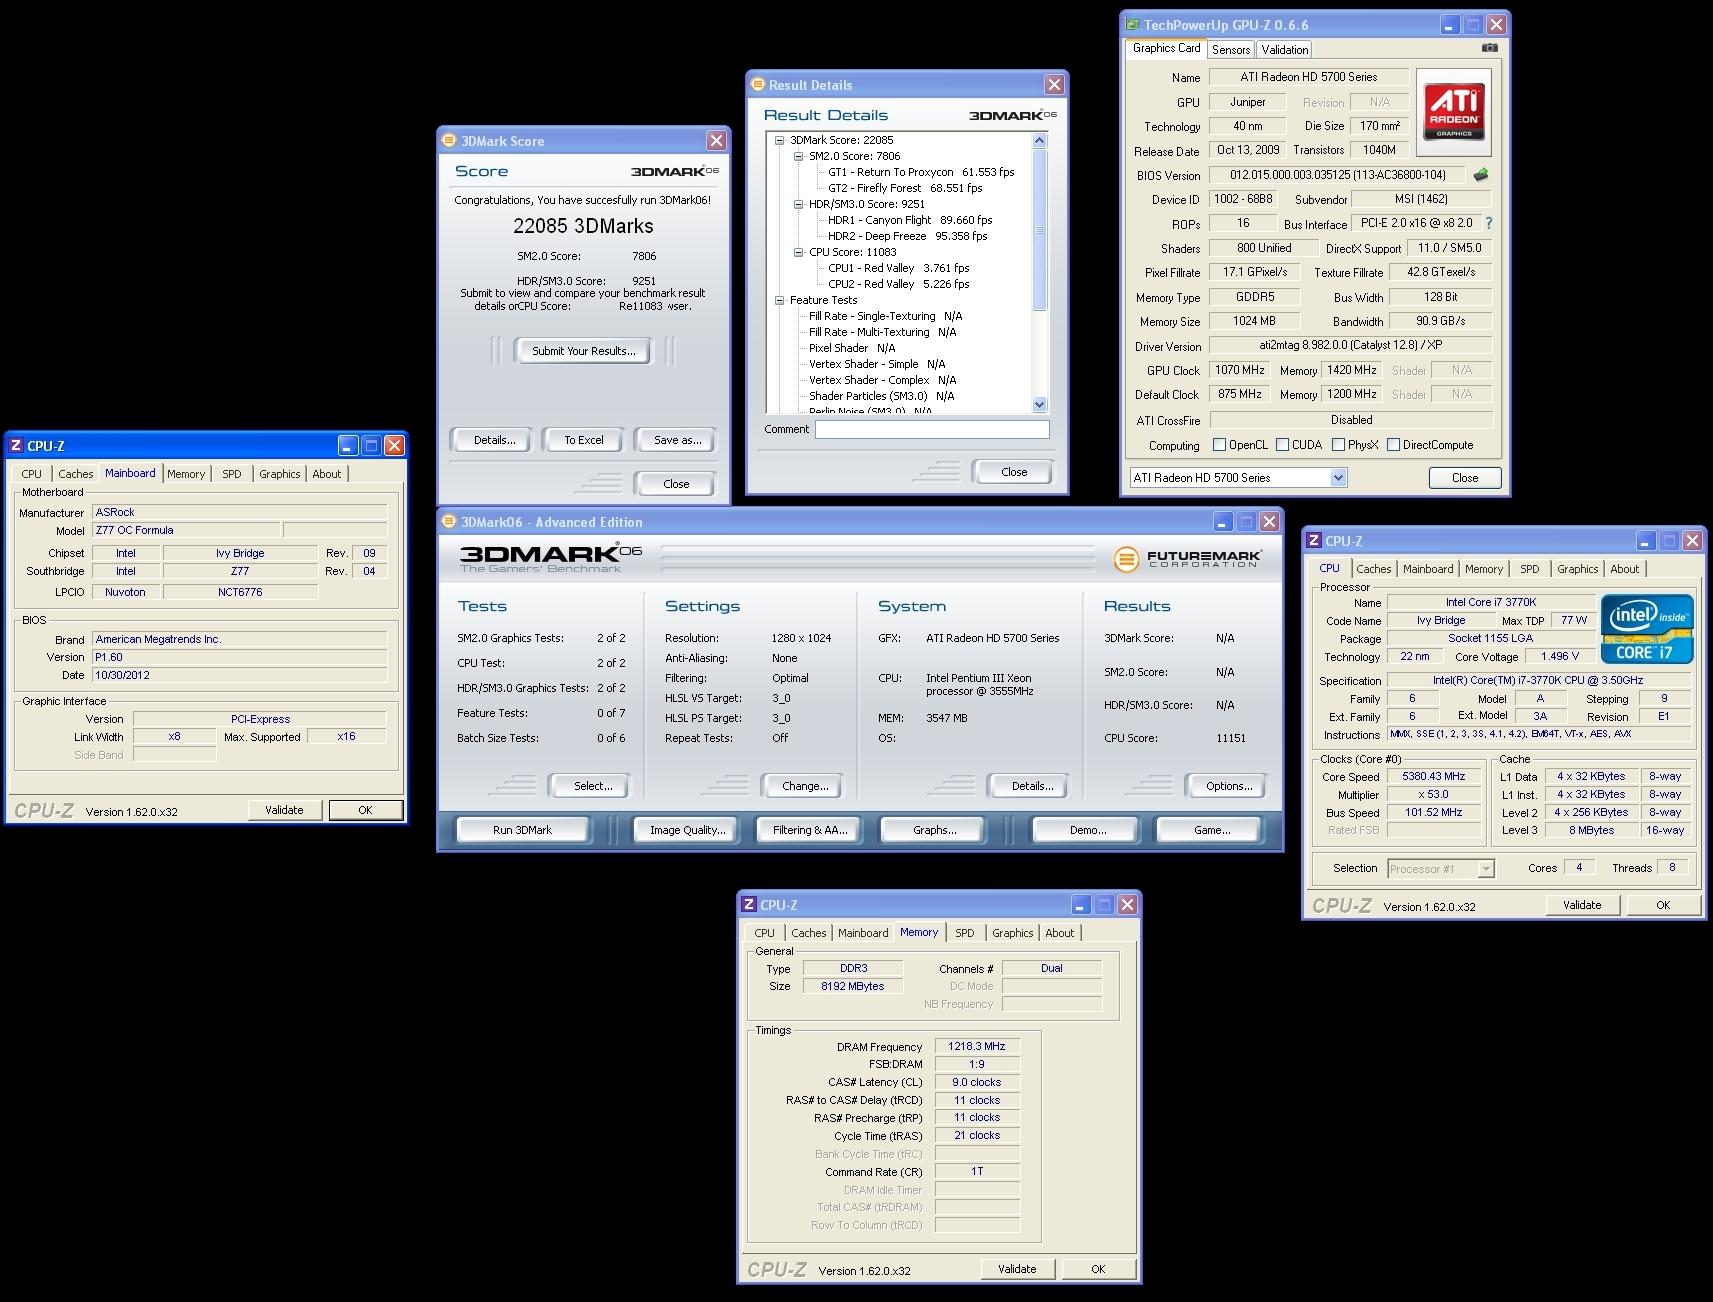Image resolution: width=1713 pixels, height=1302 pixels.
Task: Open the ATI Radeon HD 5700 Series dropdown
Action: tap(1338, 478)
